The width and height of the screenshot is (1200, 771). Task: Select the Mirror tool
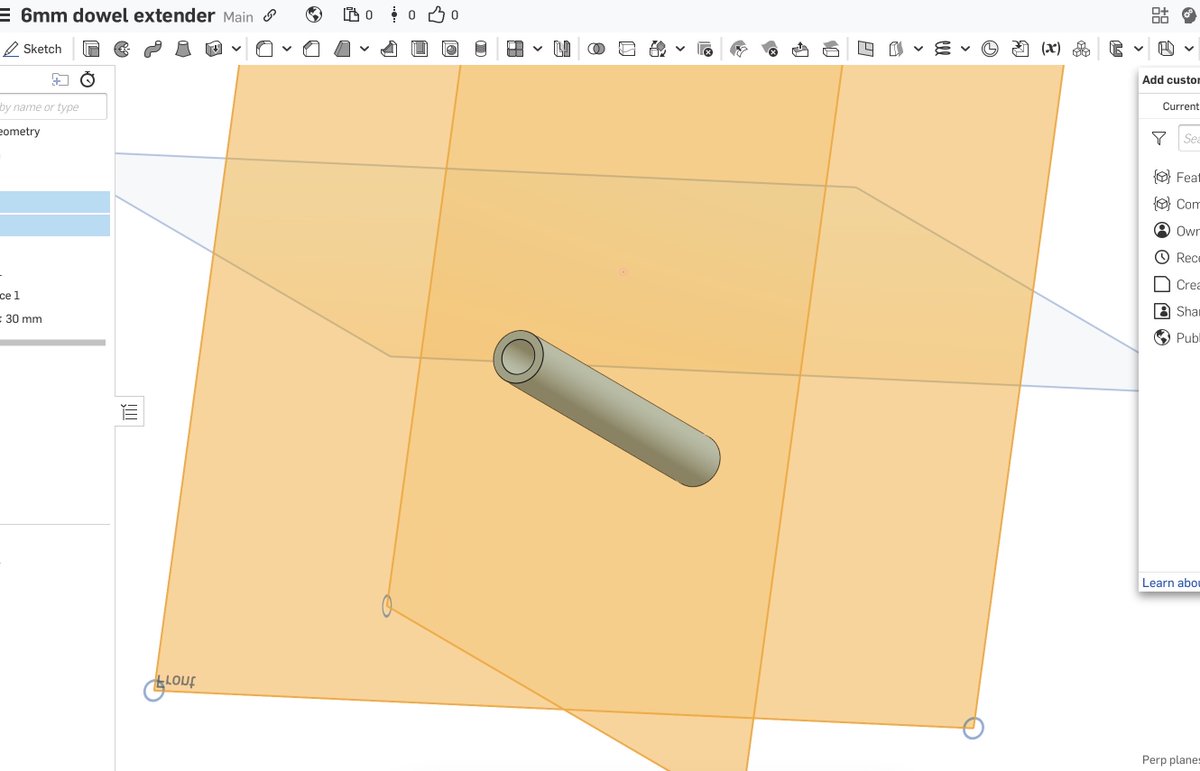click(x=562, y=48)
